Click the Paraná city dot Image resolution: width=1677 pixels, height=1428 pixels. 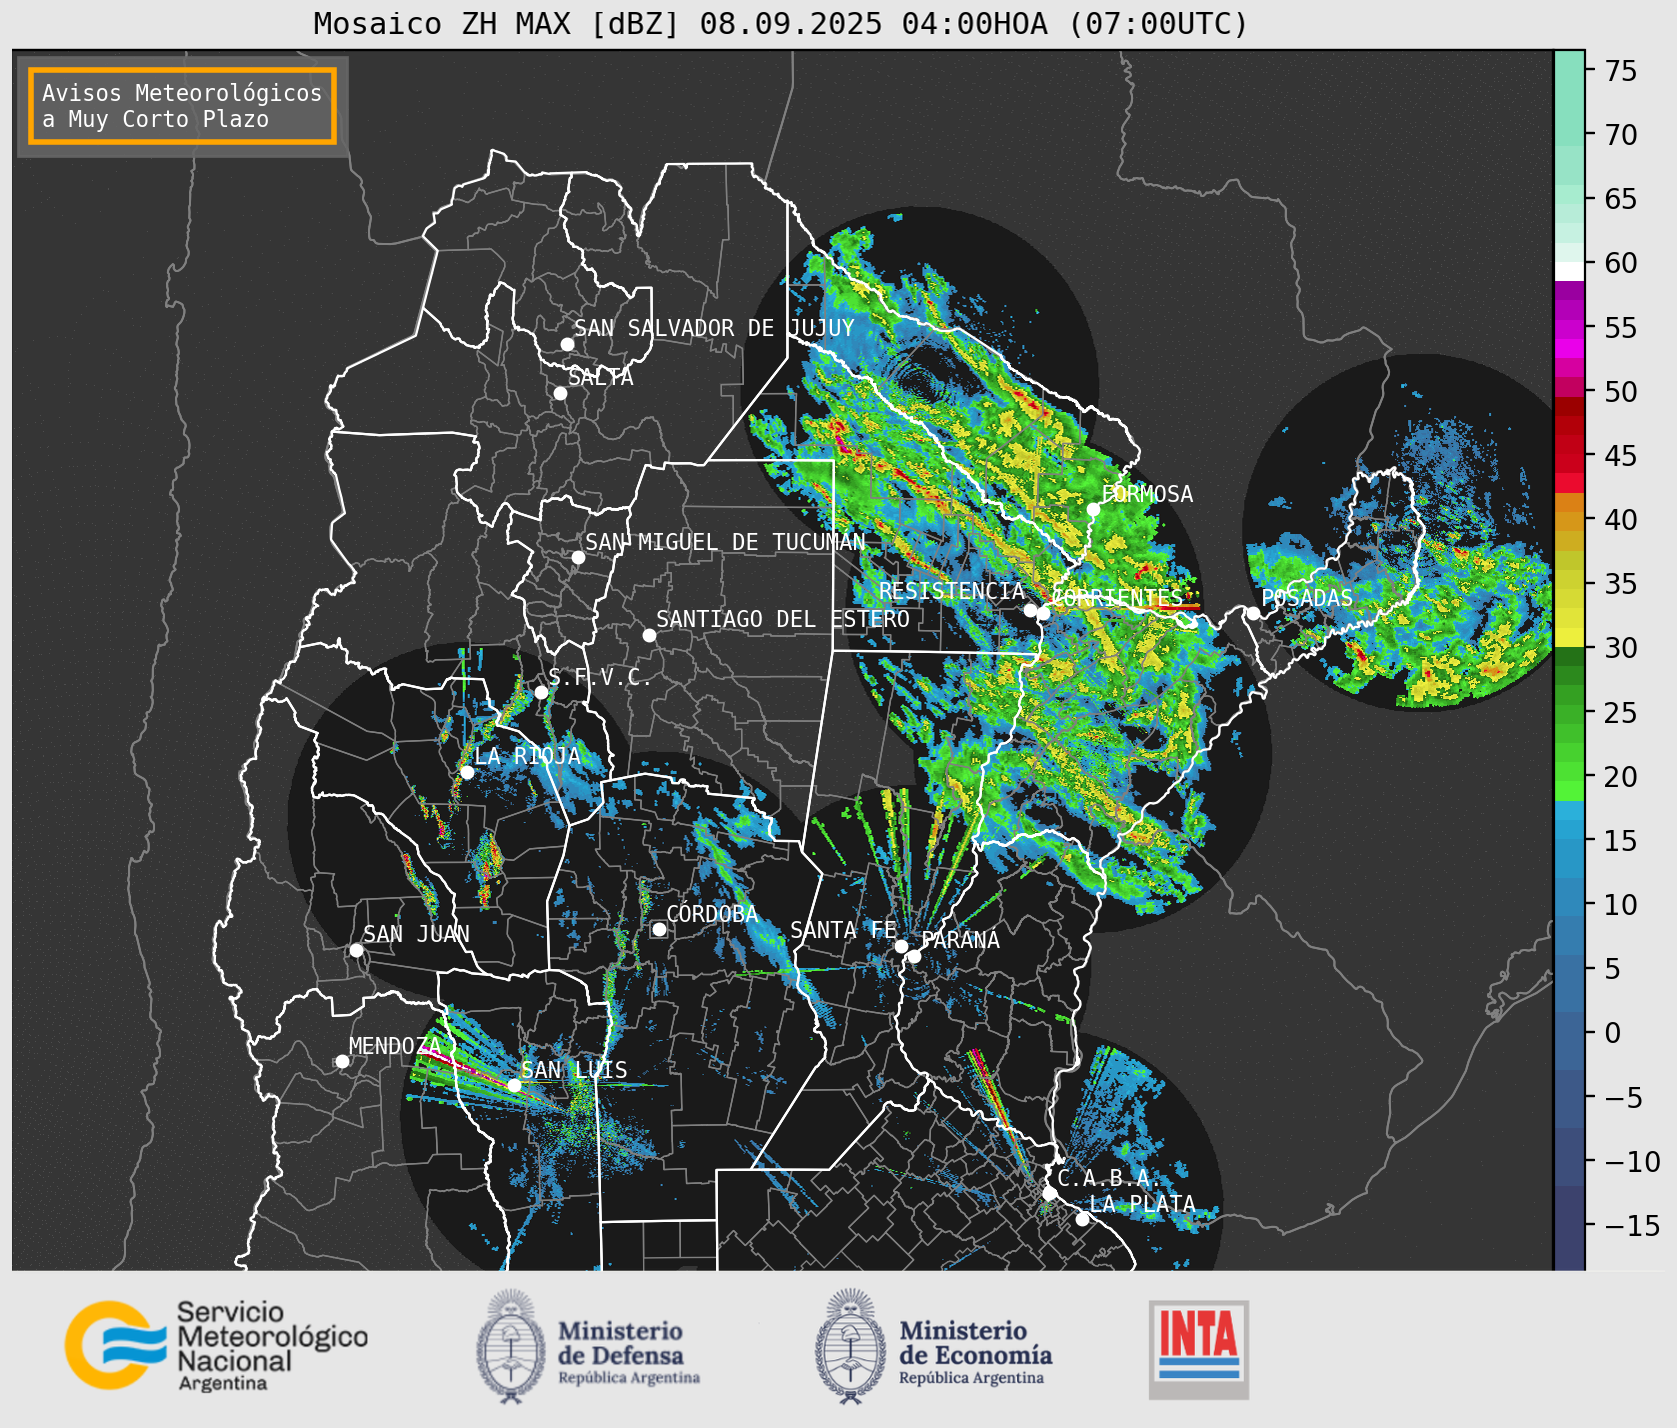pos(914,956)
